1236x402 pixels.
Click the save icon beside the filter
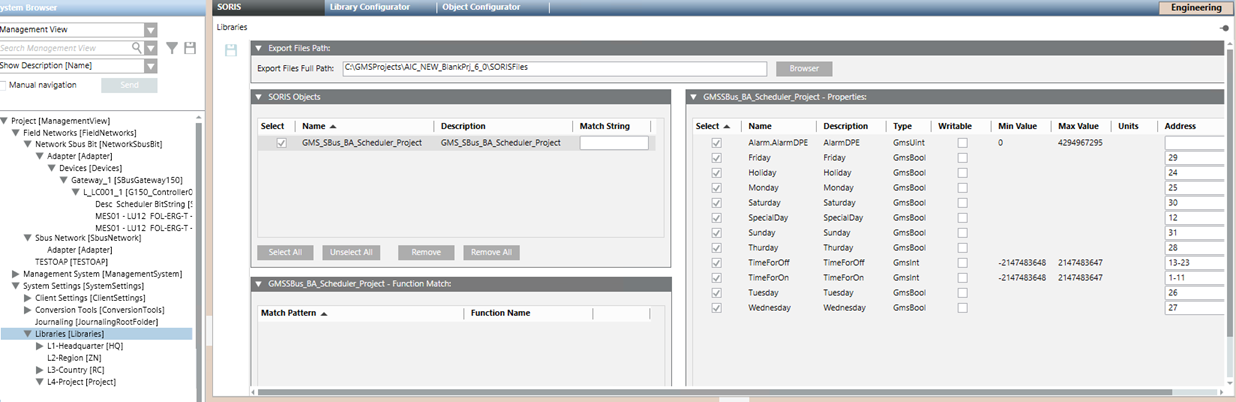(x=190, y=47)
